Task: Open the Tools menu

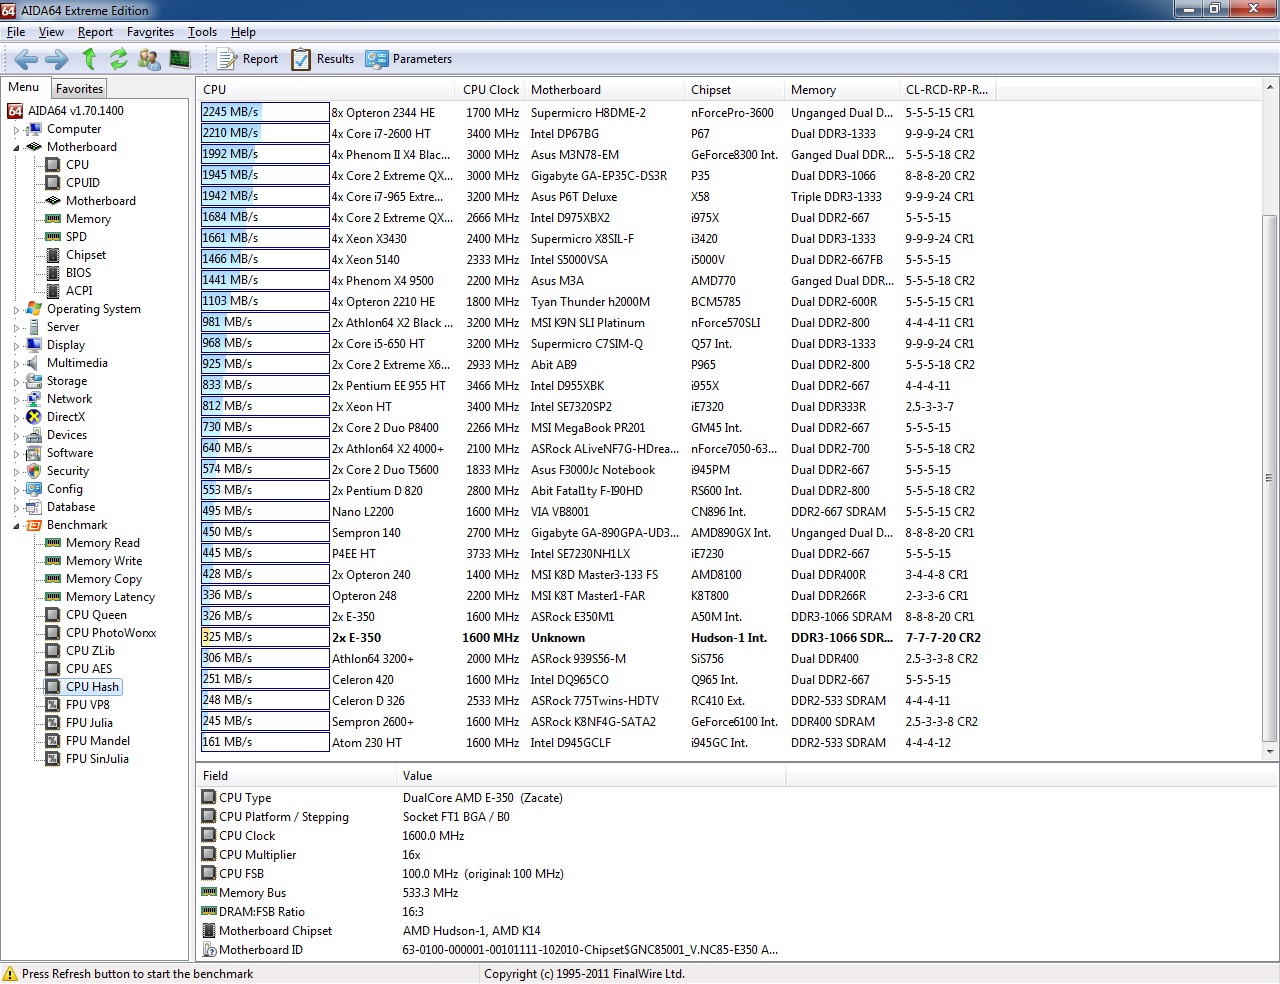Action: tap(202, 32)
